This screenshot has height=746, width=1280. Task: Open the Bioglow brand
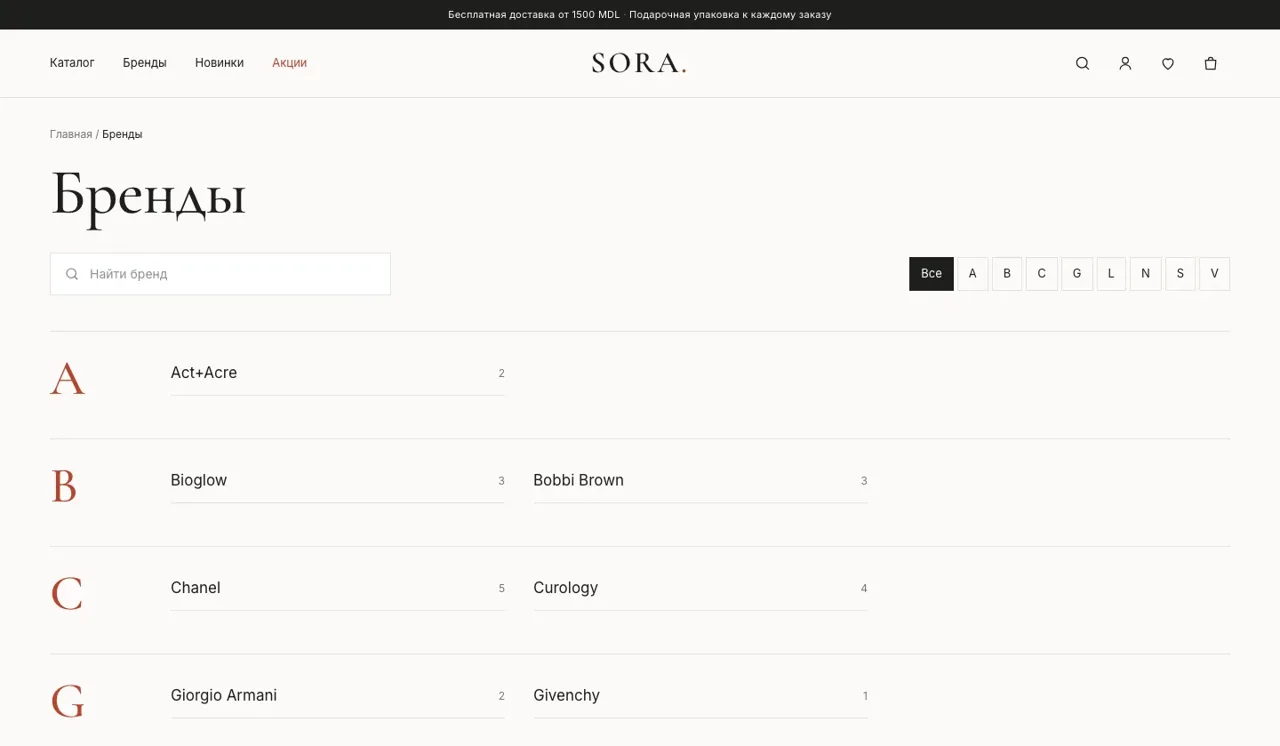(x=338, y=481)
